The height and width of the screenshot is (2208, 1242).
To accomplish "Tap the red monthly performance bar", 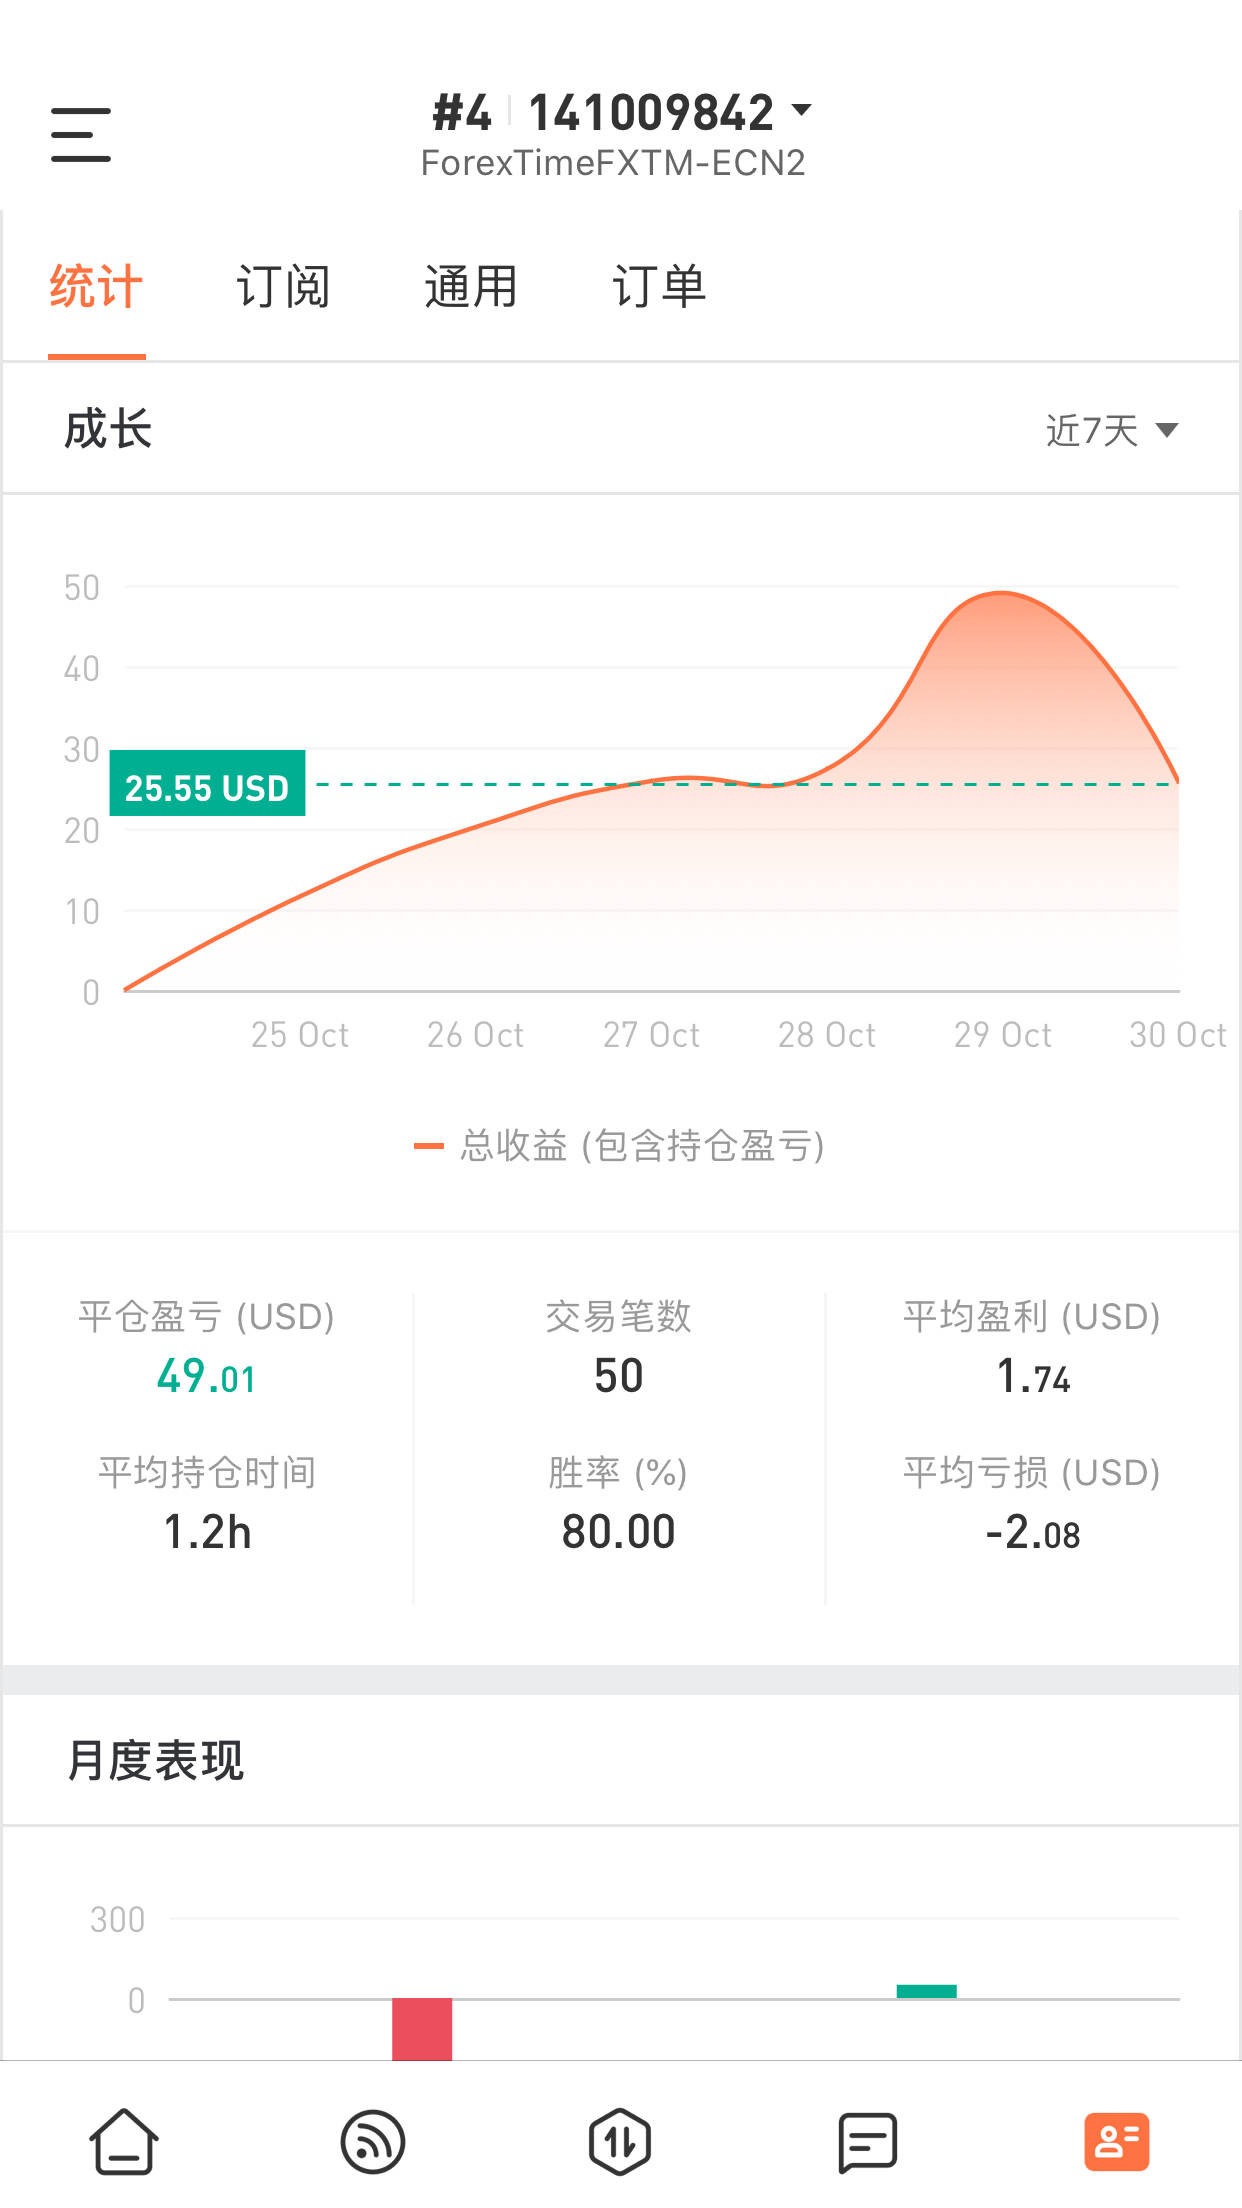I will click(422, 2029).
